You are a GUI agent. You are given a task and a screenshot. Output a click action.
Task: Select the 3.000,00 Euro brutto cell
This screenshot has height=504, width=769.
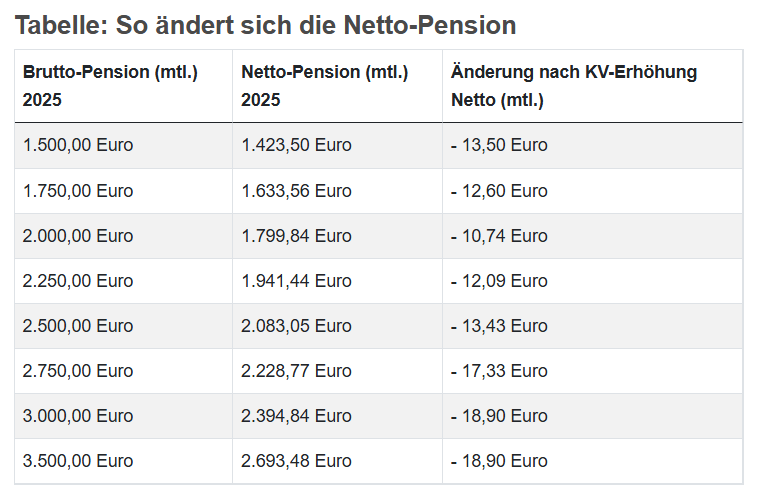[78, 416]
